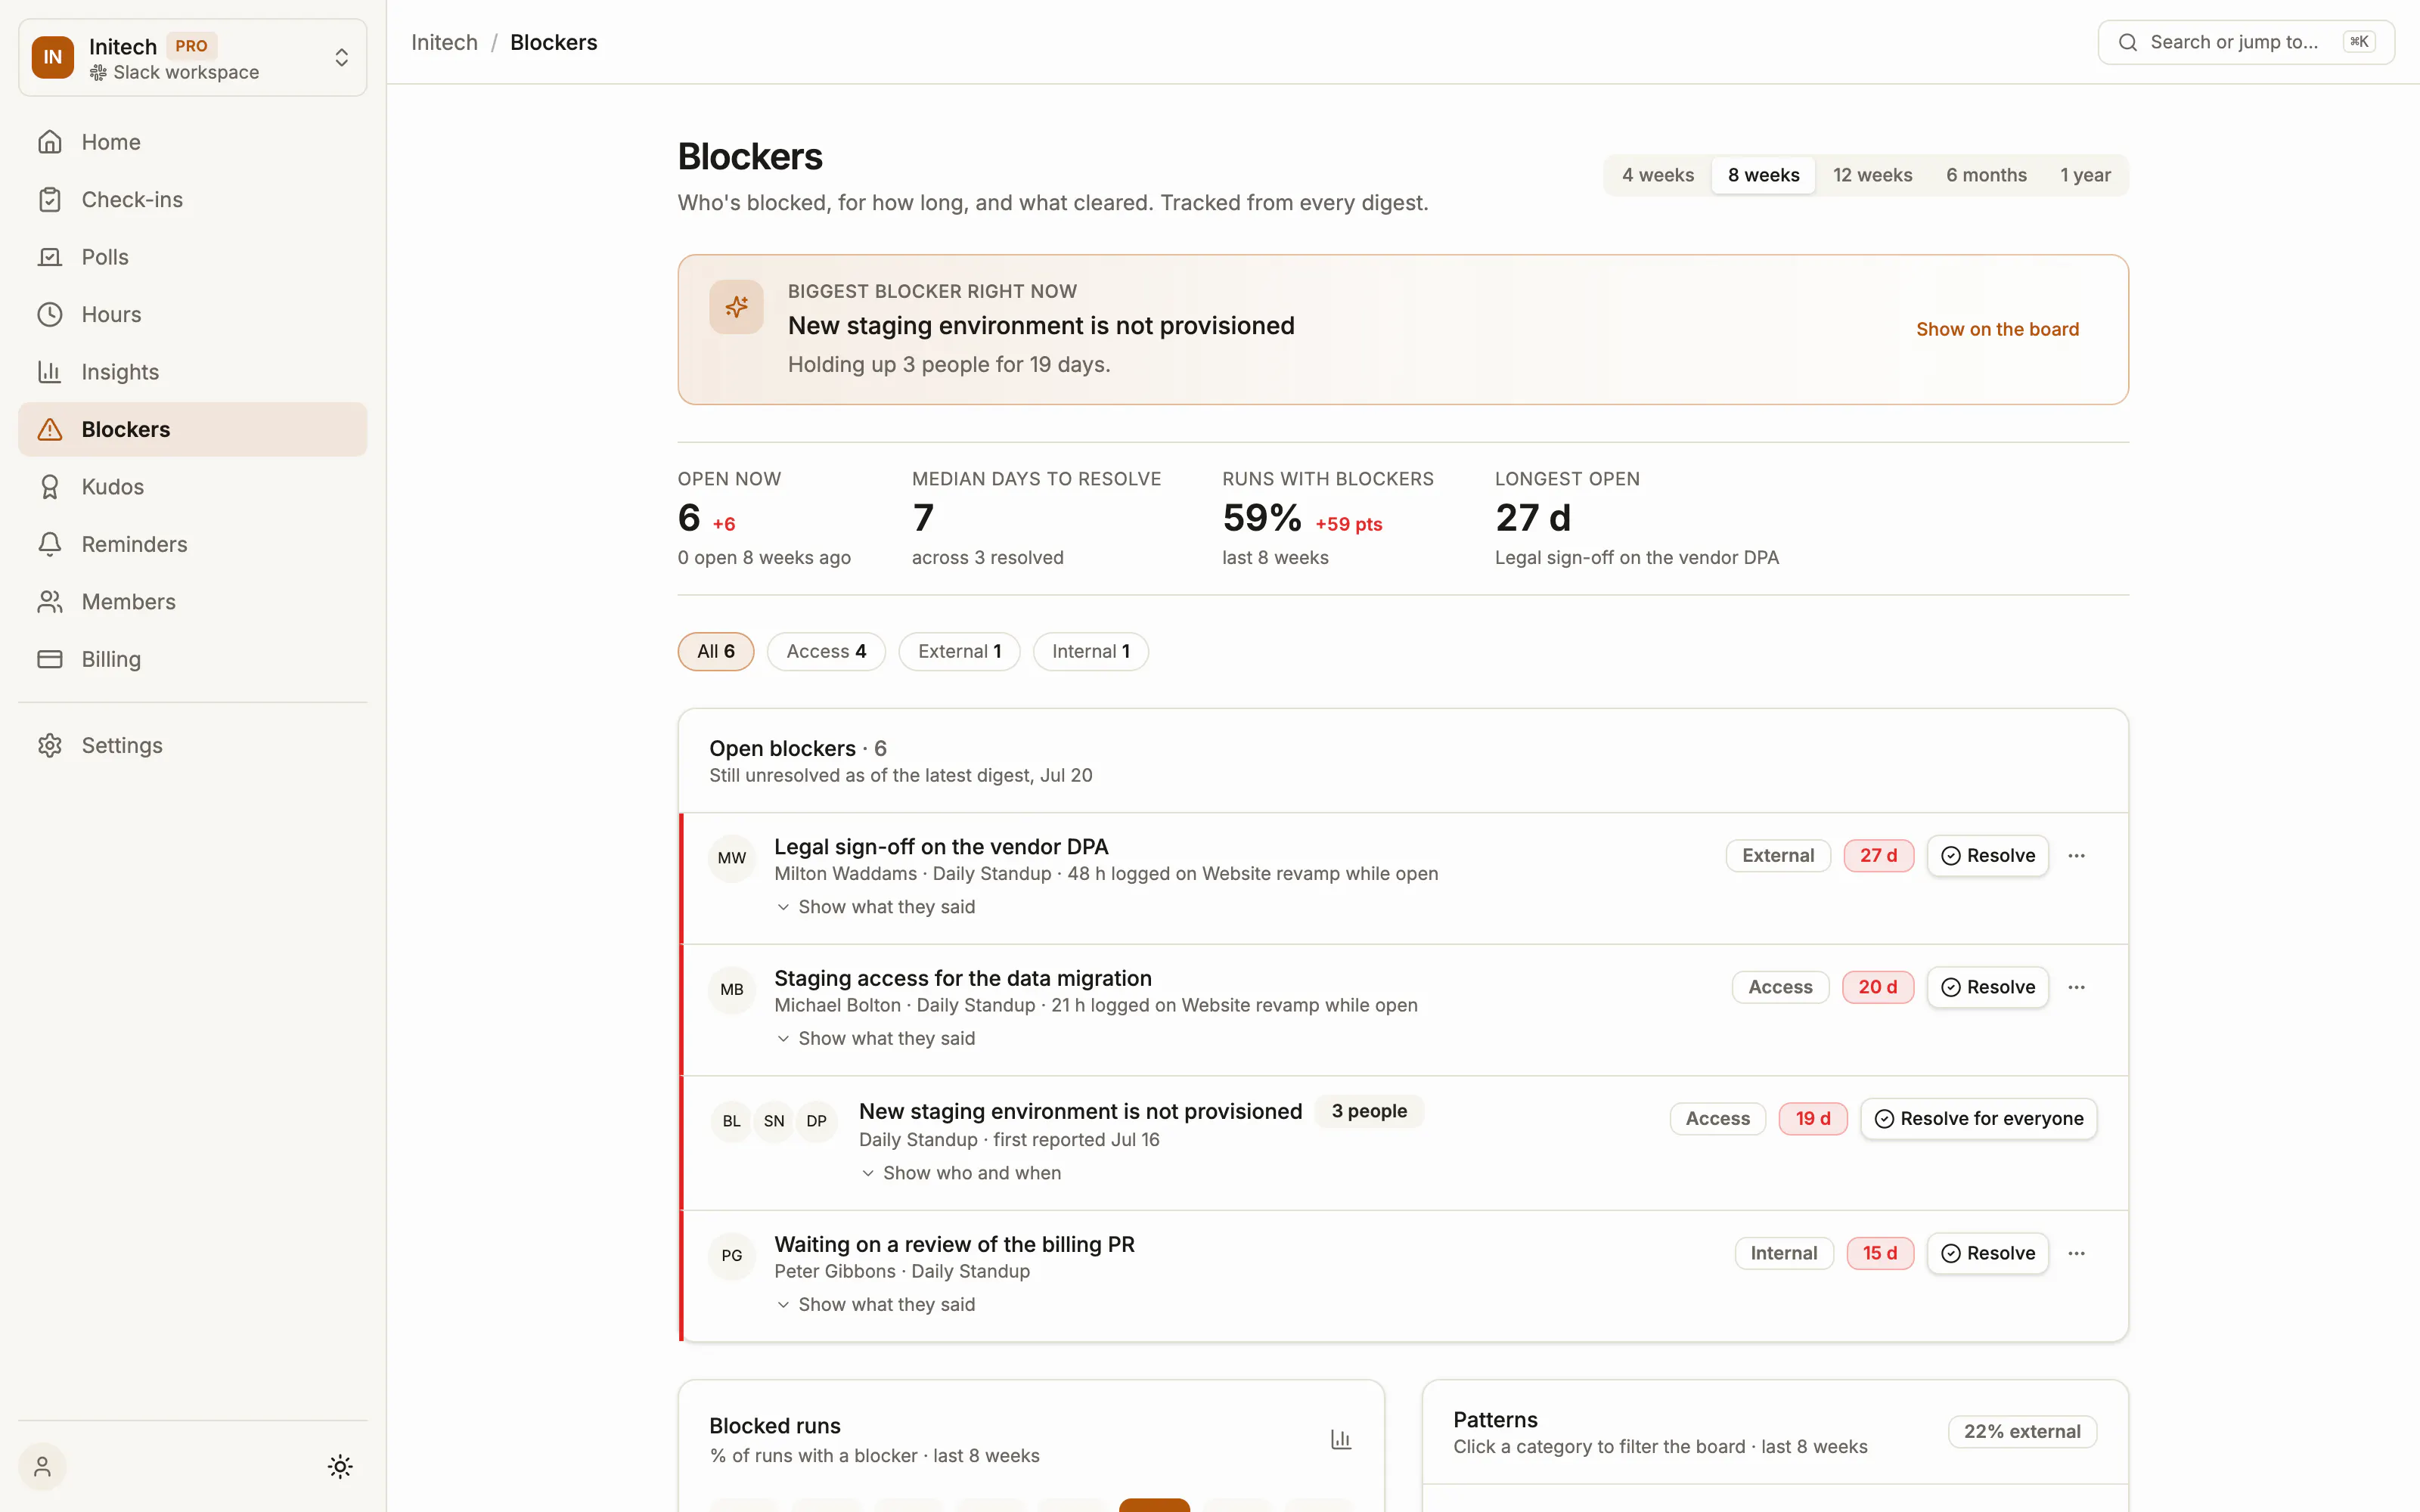Click the Hours clock icon
Viewport: 2420px width, 1512px height.
coord(50,315)
